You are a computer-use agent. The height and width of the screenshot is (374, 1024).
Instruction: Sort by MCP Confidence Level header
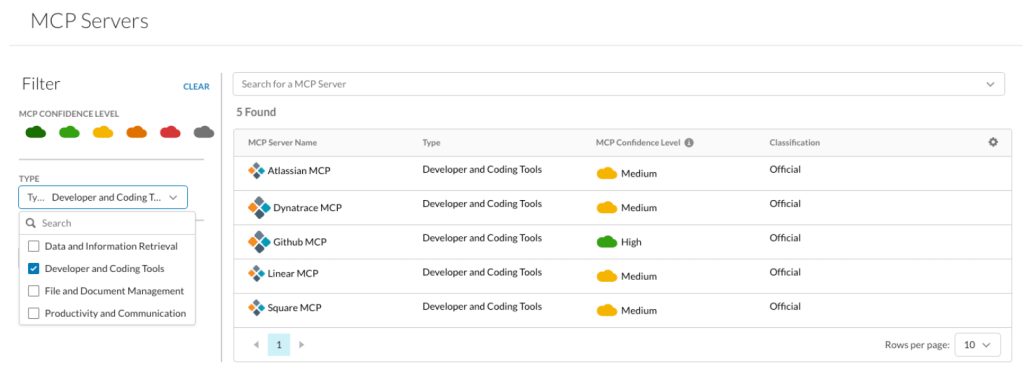point(638,143)
